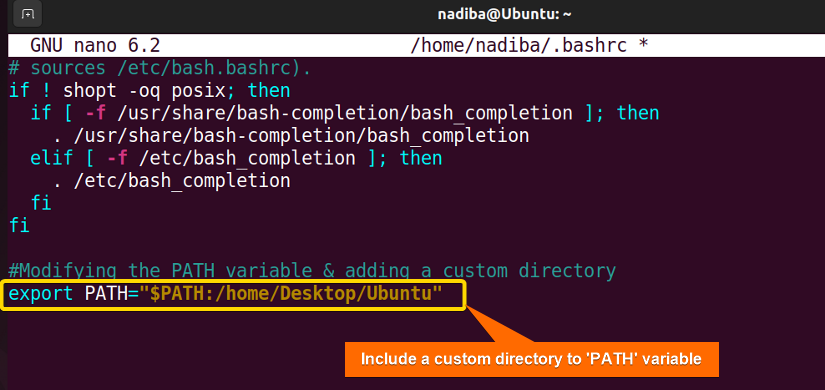Click the '. /etc/bash_completion' line
Screen dimensions: 825x390
(172, 181)
